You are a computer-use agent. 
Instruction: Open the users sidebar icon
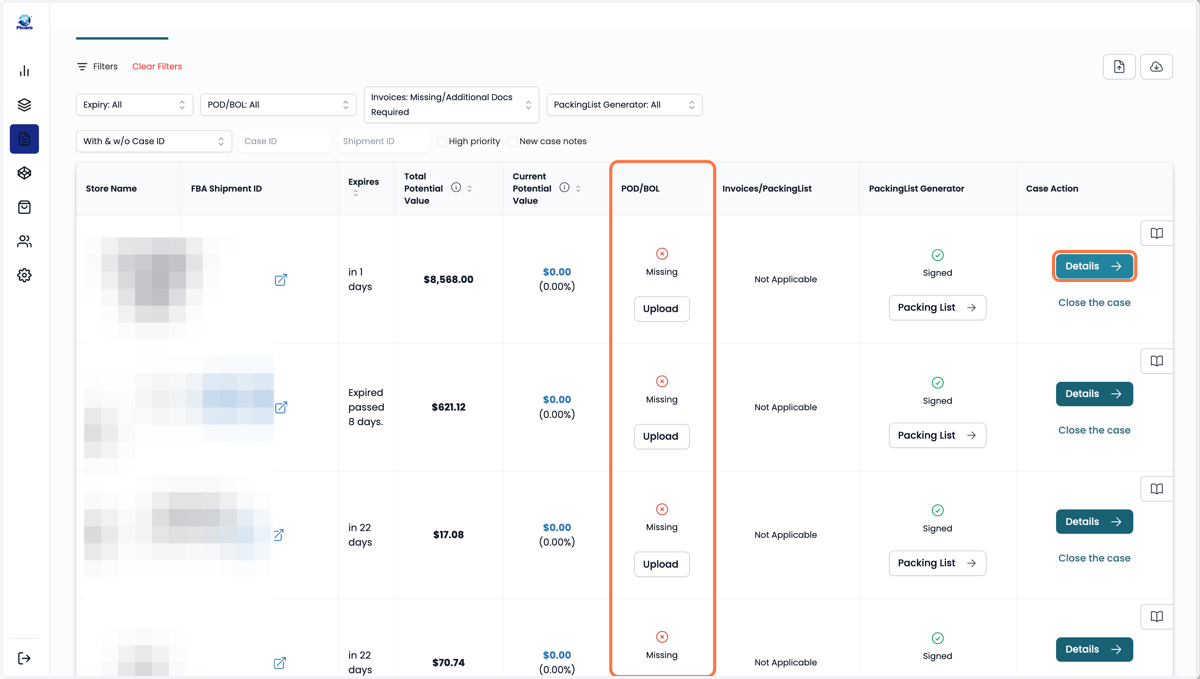(24, 241)
